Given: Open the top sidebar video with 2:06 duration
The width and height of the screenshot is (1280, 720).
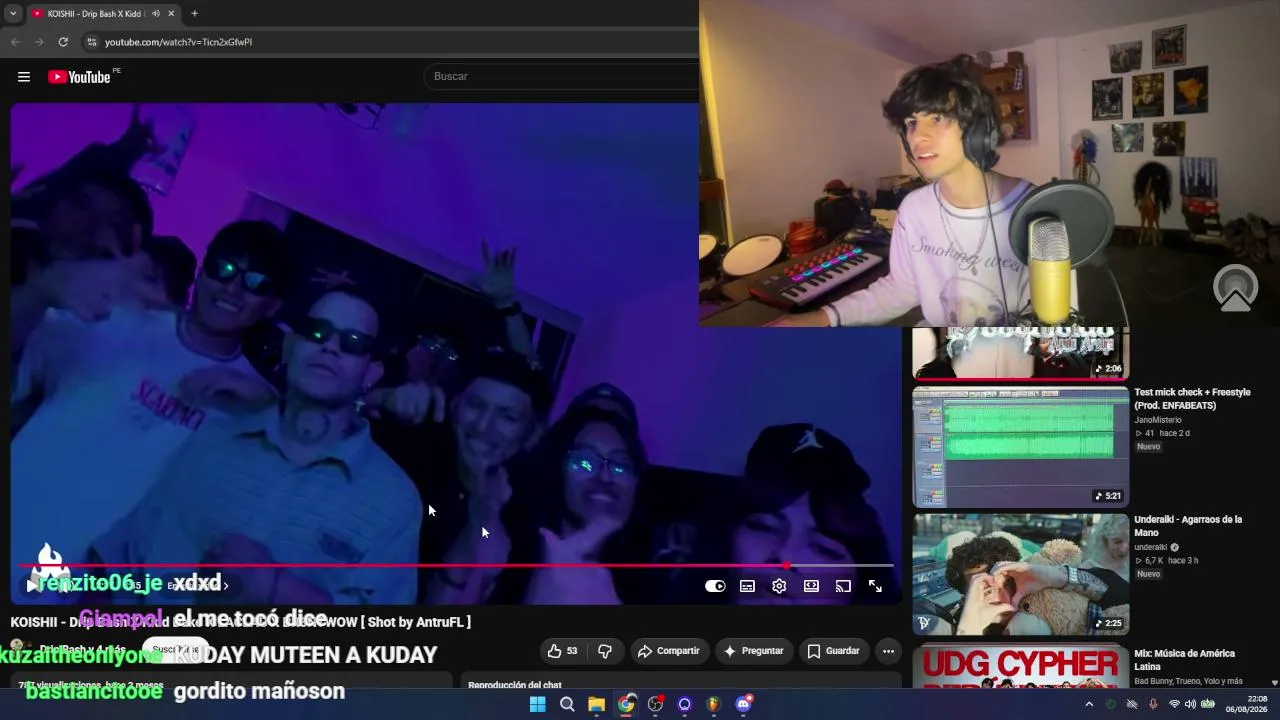Looking at the screenshot, I should (x=1020, y=354).
